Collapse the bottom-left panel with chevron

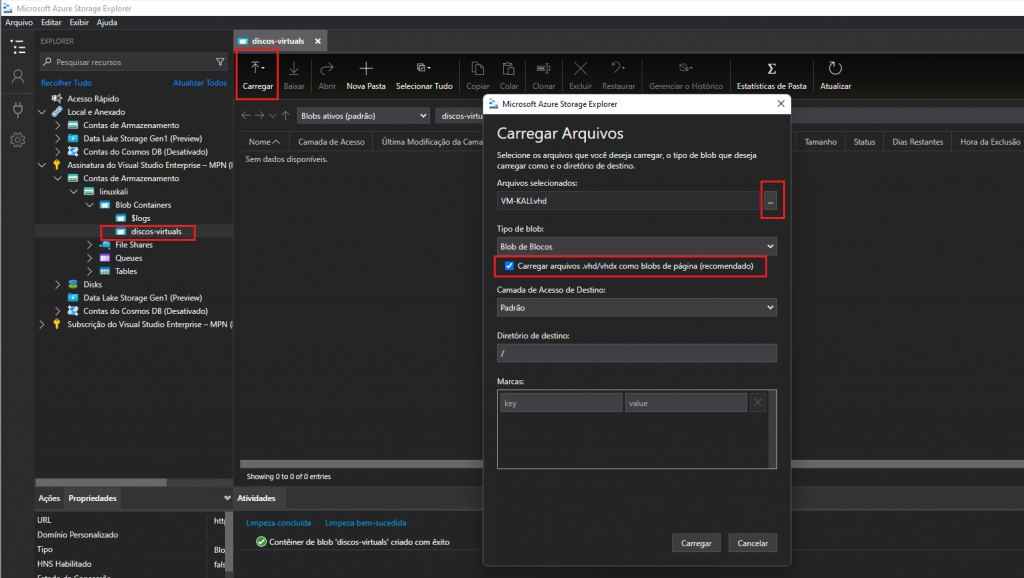[x=227, y=498]
